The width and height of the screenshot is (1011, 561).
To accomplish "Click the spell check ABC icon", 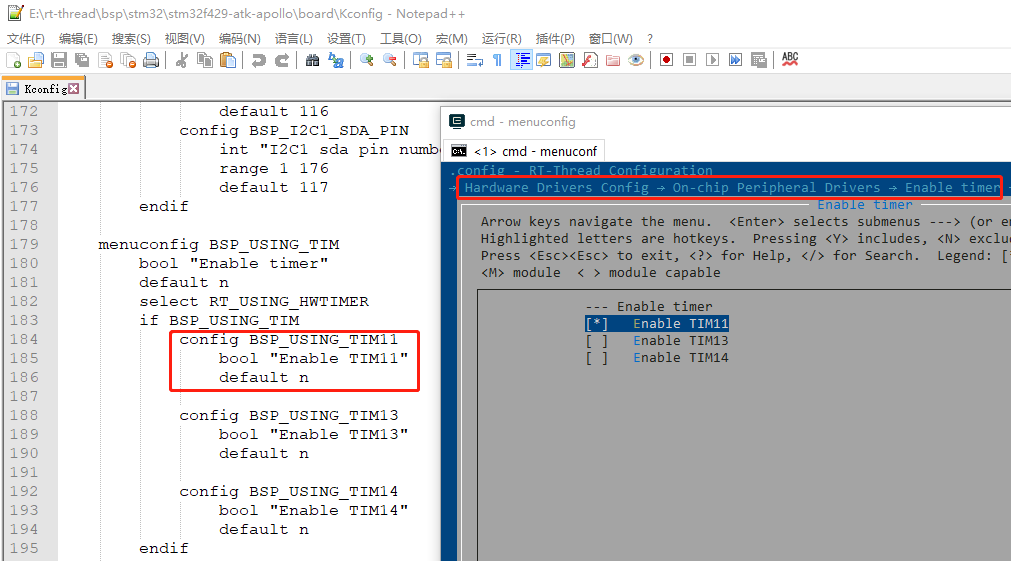I will (790, 60).
